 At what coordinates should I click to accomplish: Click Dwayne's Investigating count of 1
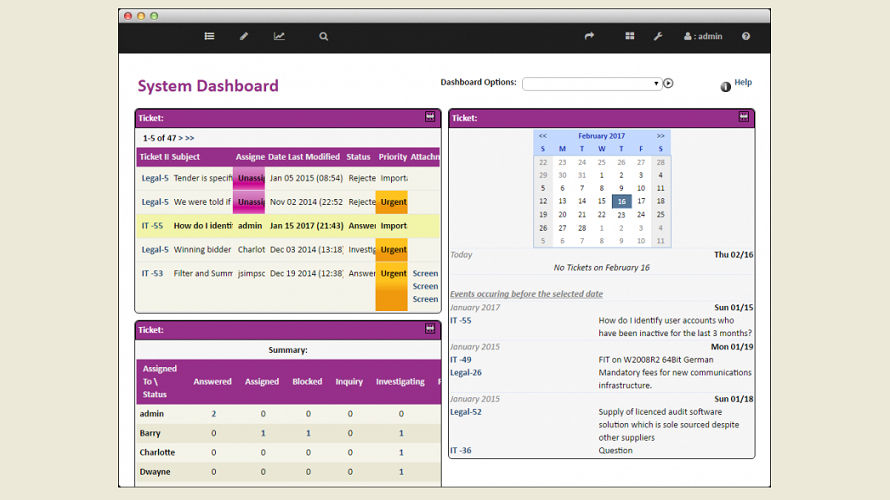tap(401, 472)
